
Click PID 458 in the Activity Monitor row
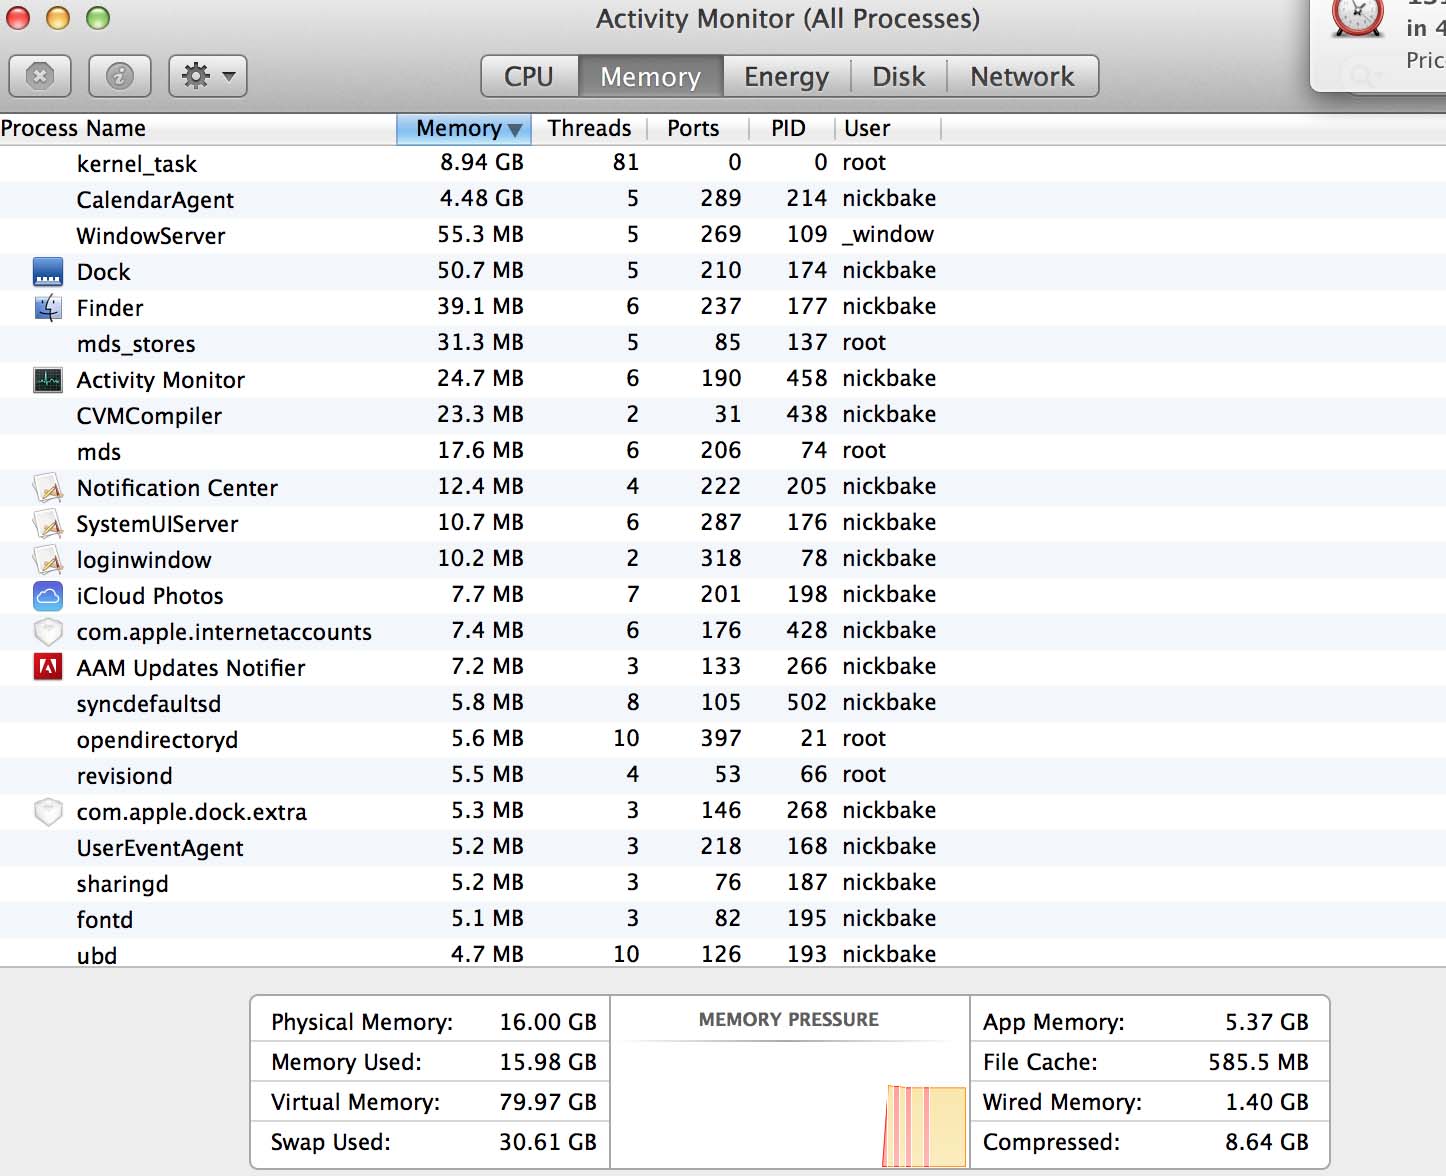pos(807,378)
